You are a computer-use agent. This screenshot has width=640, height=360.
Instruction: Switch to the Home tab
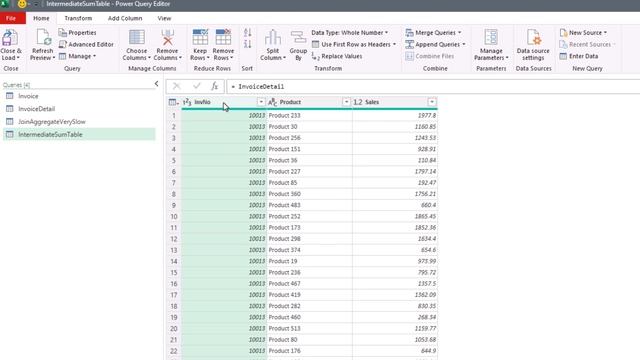(41, 18)
